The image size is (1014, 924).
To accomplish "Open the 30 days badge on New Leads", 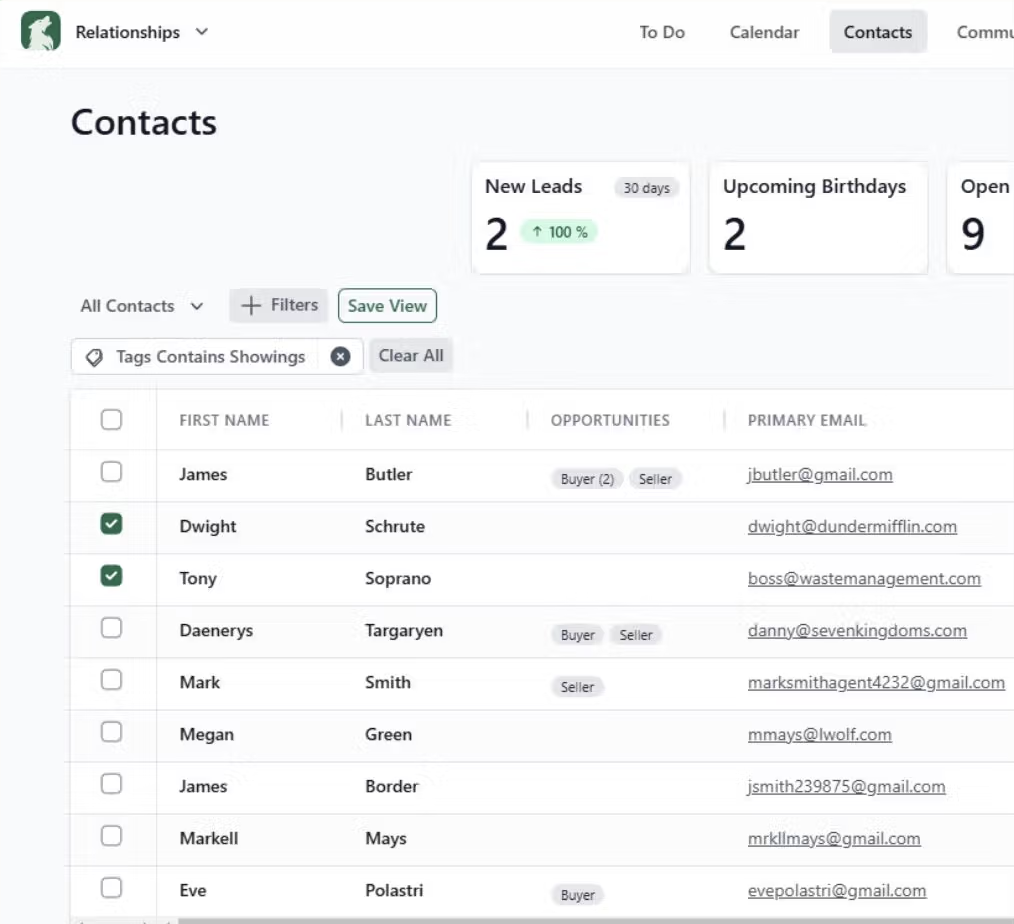I will coord(646,187).
